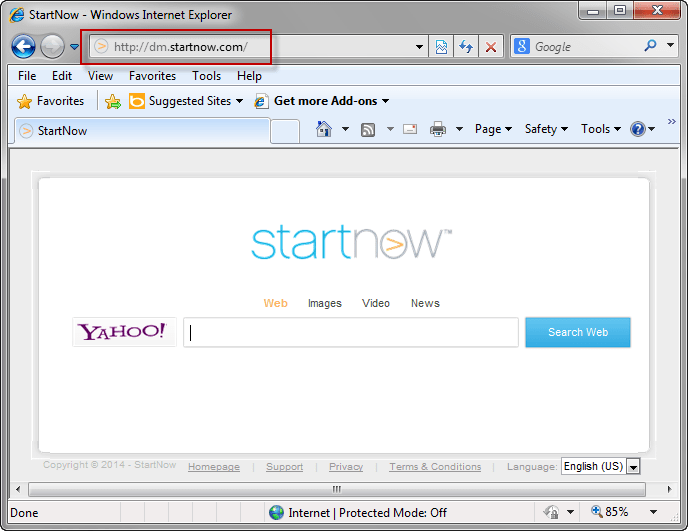The image size is (688, 531).
Task: Open the recent pages dropdown beside Forward
Action: pos(75,47)
